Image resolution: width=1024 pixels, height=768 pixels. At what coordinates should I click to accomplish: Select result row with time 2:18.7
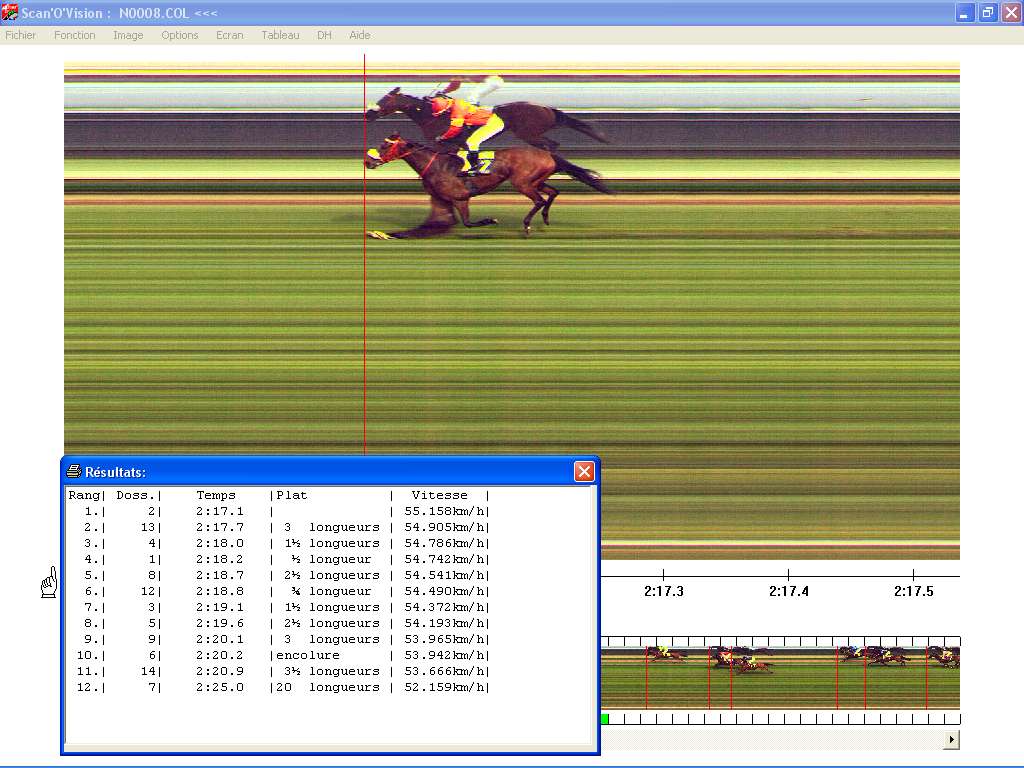pos(279,575)
